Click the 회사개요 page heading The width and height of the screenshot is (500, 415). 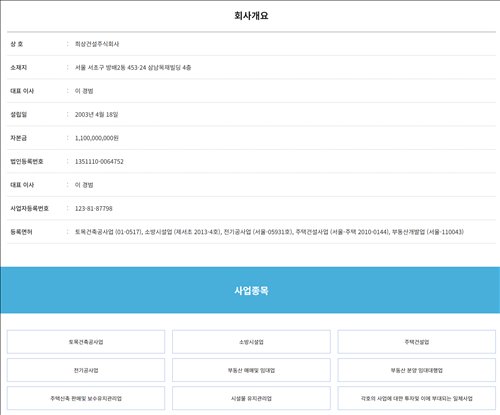click(251, 16)
